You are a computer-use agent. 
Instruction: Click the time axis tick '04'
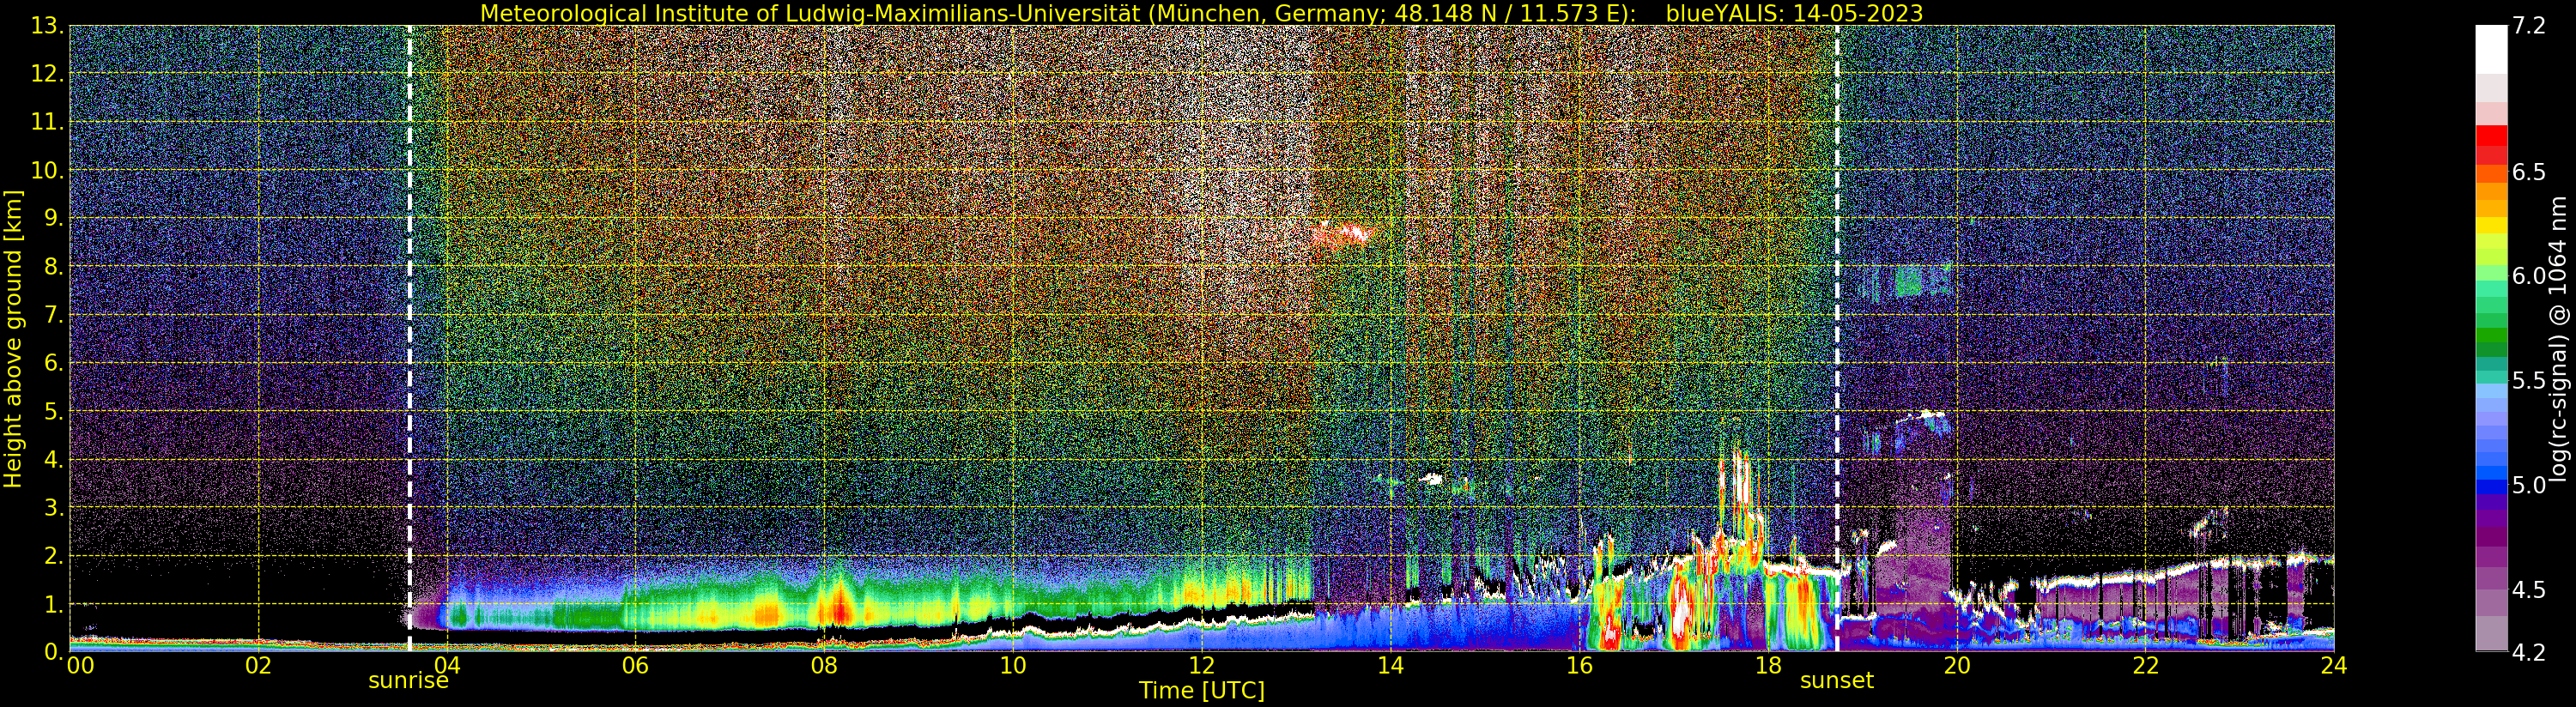(x=447, y=666)
